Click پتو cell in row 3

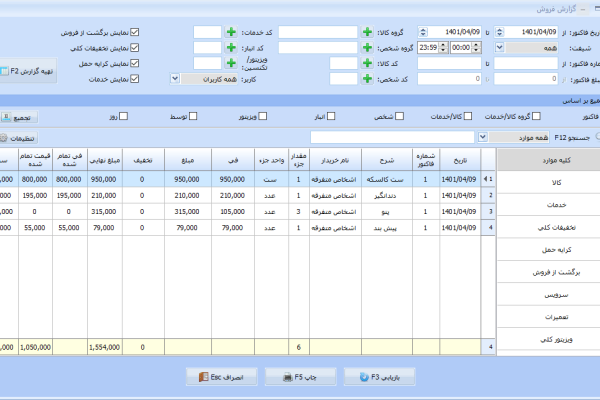tap(387, 211)
